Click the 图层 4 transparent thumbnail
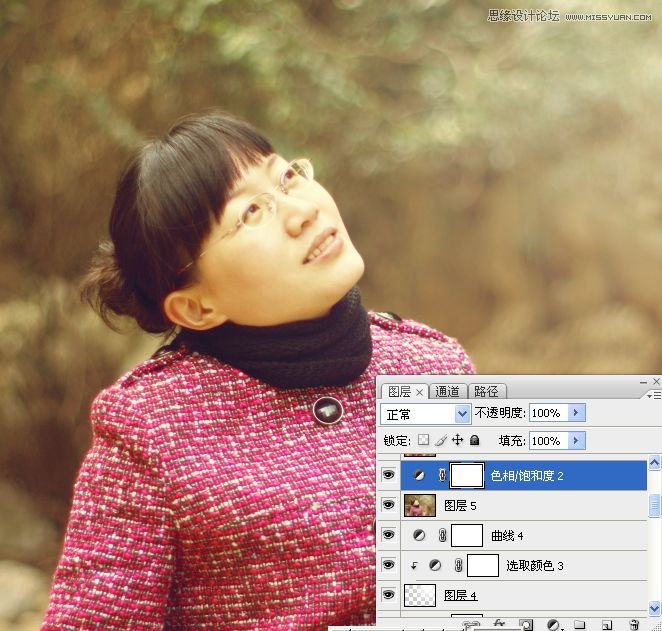The image size is (662, 631). (420, 595)
